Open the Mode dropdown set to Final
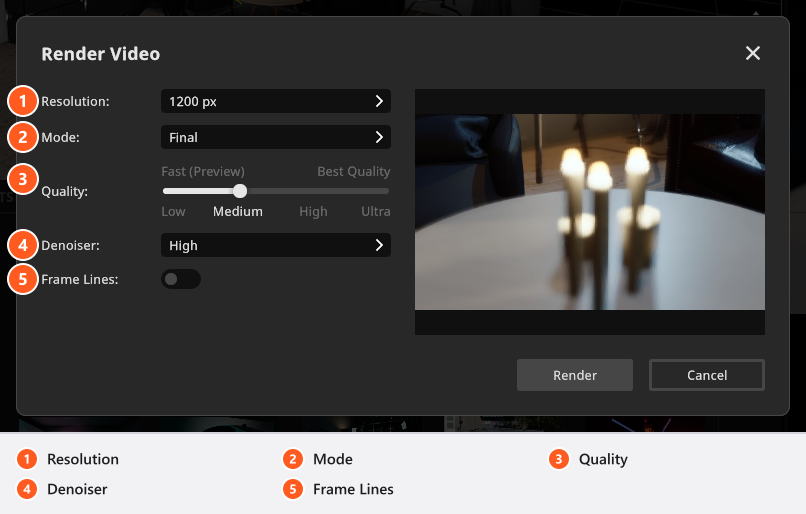This screenshot has width=806, height=514. (x=276, y=137)
